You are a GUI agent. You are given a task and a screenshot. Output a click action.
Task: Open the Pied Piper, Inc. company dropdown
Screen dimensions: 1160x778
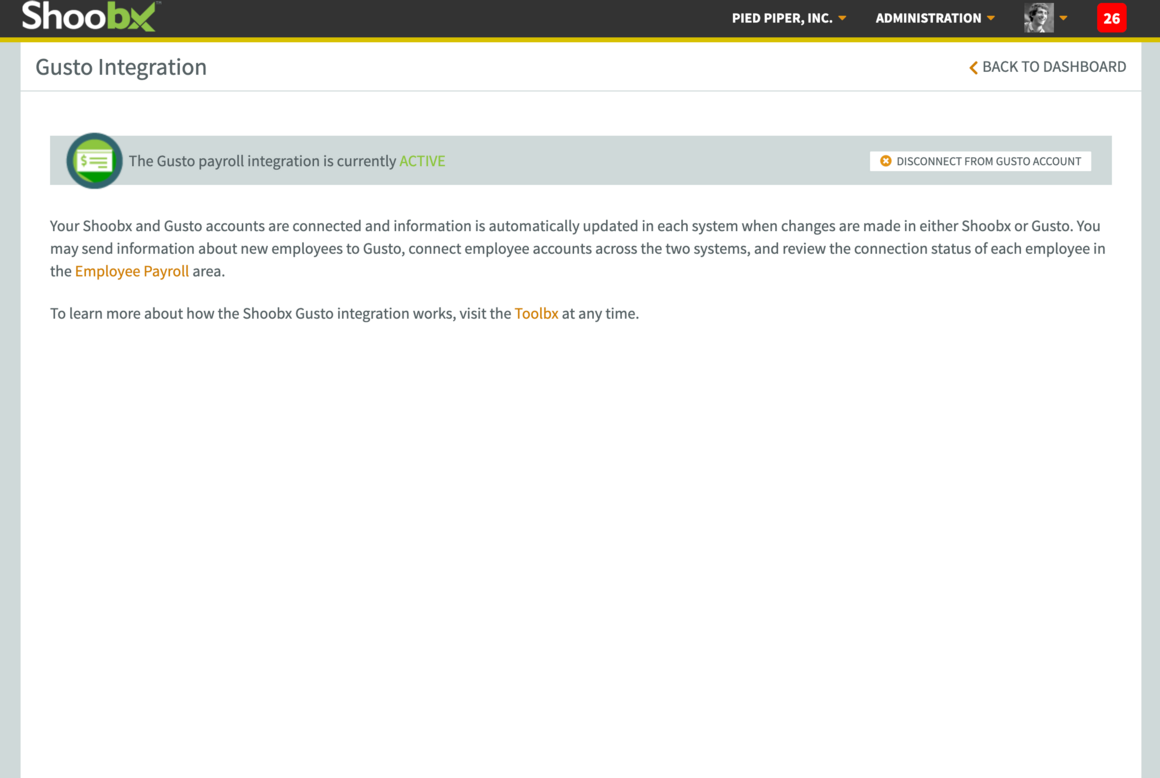(789, 18)
